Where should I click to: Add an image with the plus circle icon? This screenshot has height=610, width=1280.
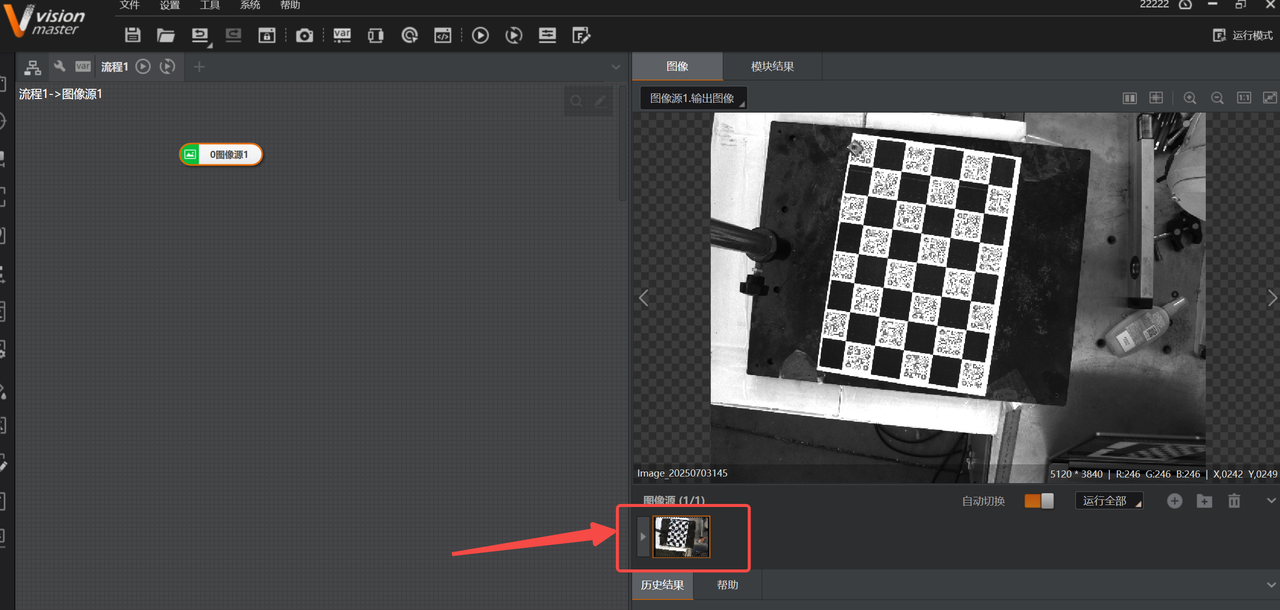pos(1175,501)
